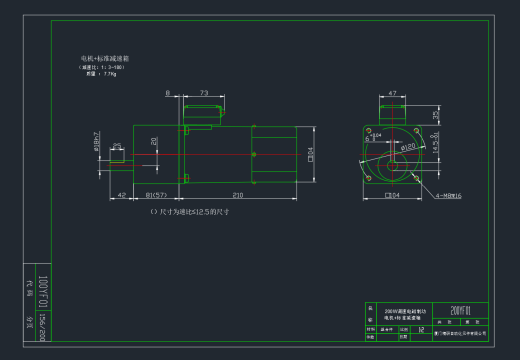Click the vertical □104 dimension beside motor

pyautogui.click(x=311, y=155)
